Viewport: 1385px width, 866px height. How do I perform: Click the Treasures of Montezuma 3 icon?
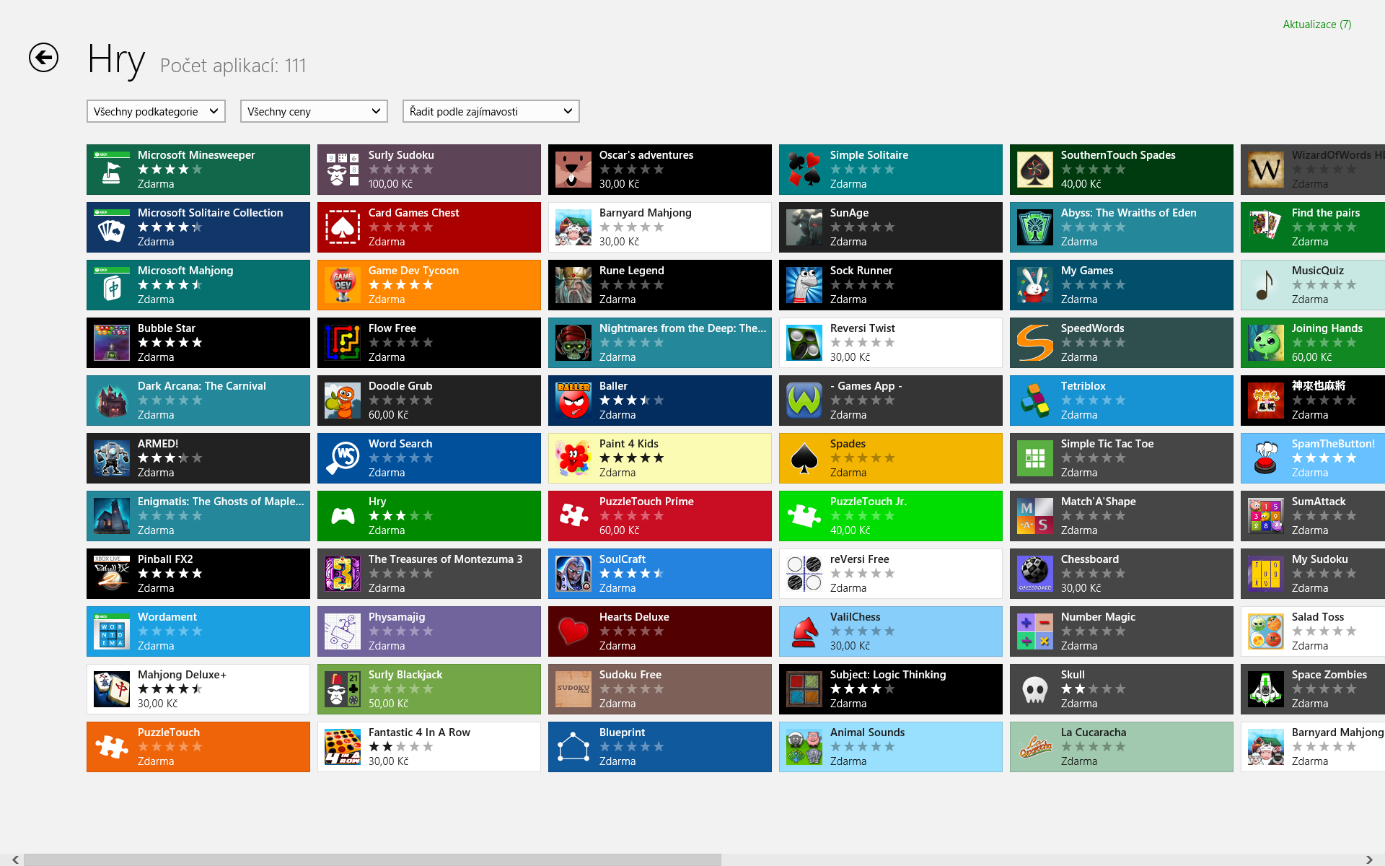point(343,574)
